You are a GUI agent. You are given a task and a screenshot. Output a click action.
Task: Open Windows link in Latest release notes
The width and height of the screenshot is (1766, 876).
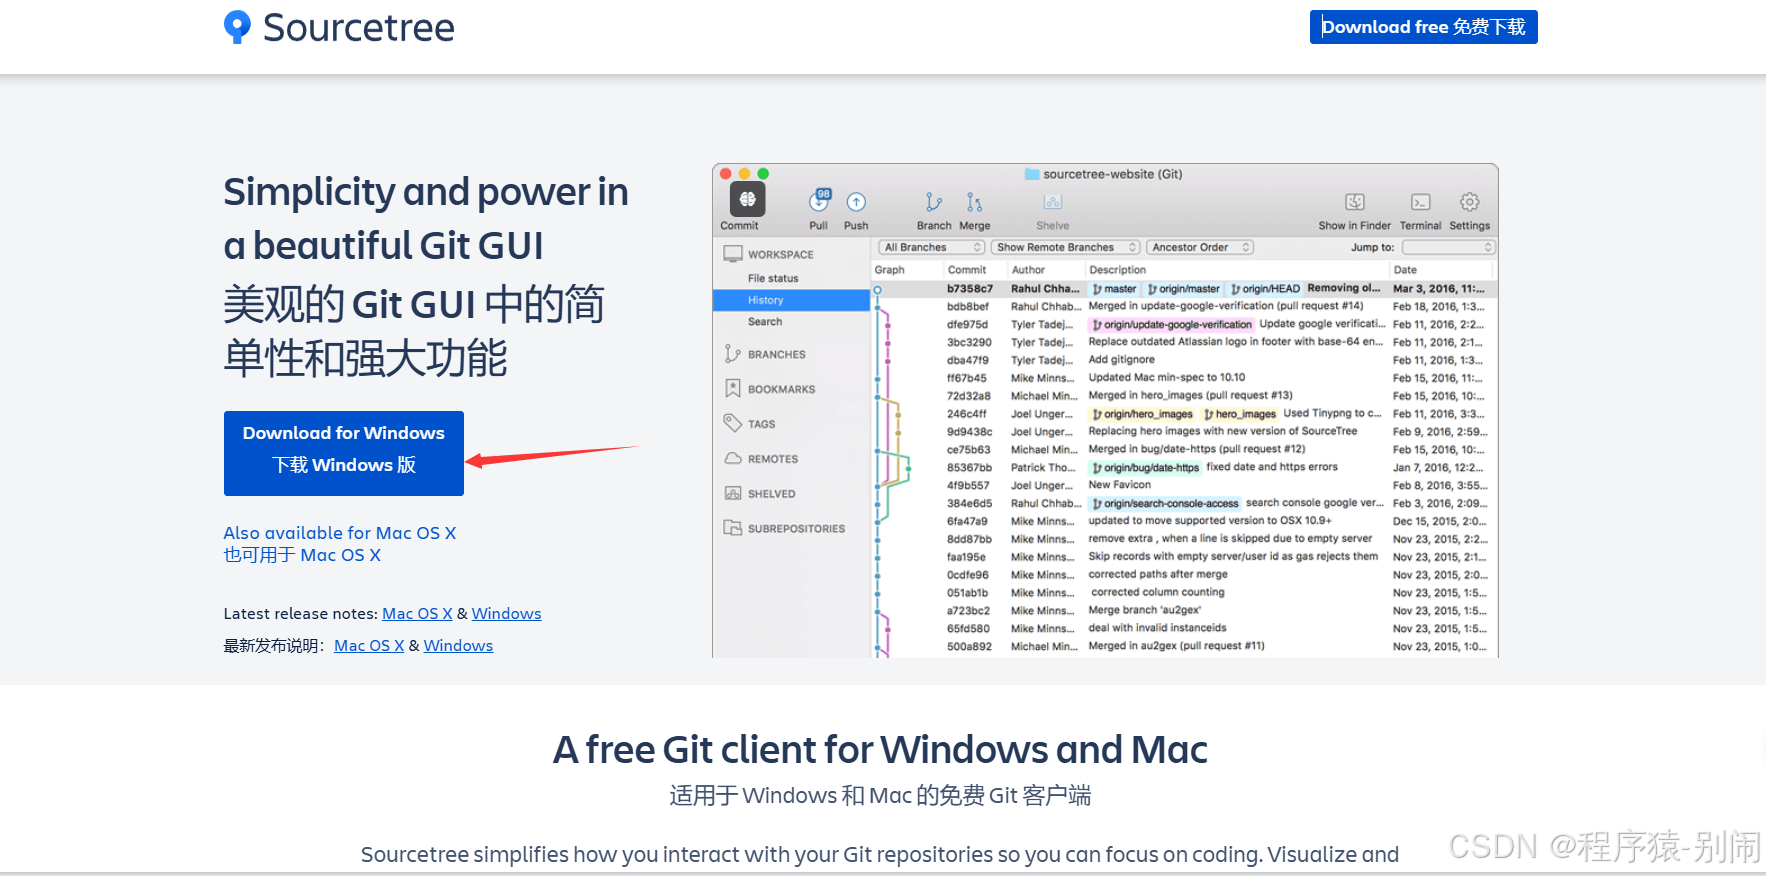(x=506, y=614)
